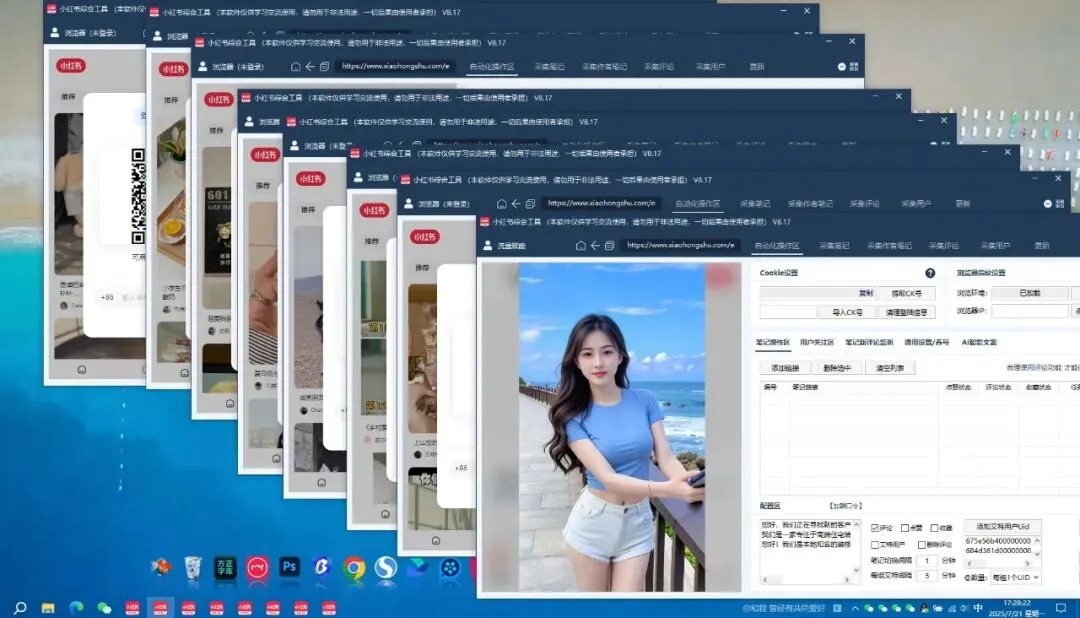Launch Photoshop from the desktop dock
The image size is (1080, 618).
pos(289,565)
